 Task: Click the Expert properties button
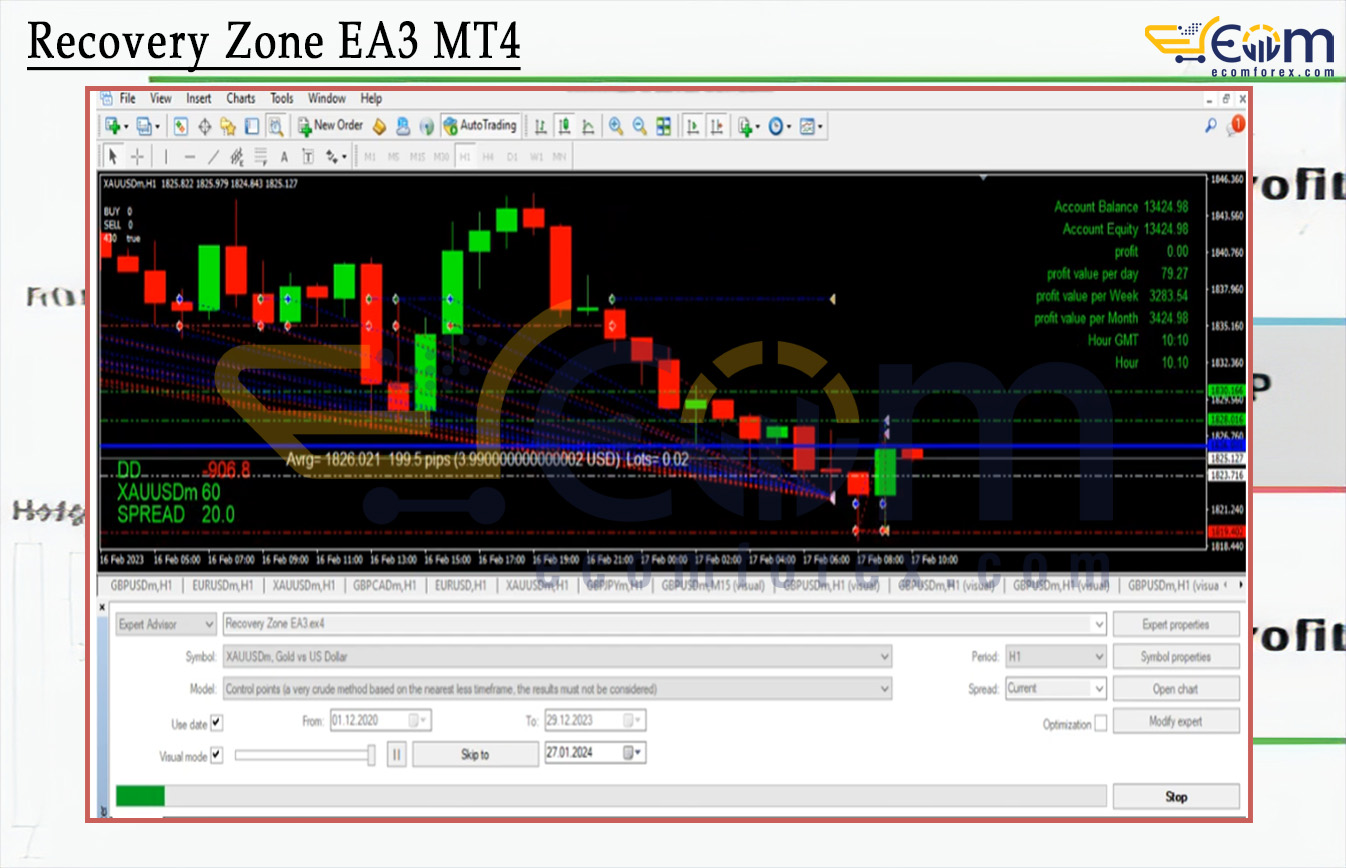[x=1175, y=625]
